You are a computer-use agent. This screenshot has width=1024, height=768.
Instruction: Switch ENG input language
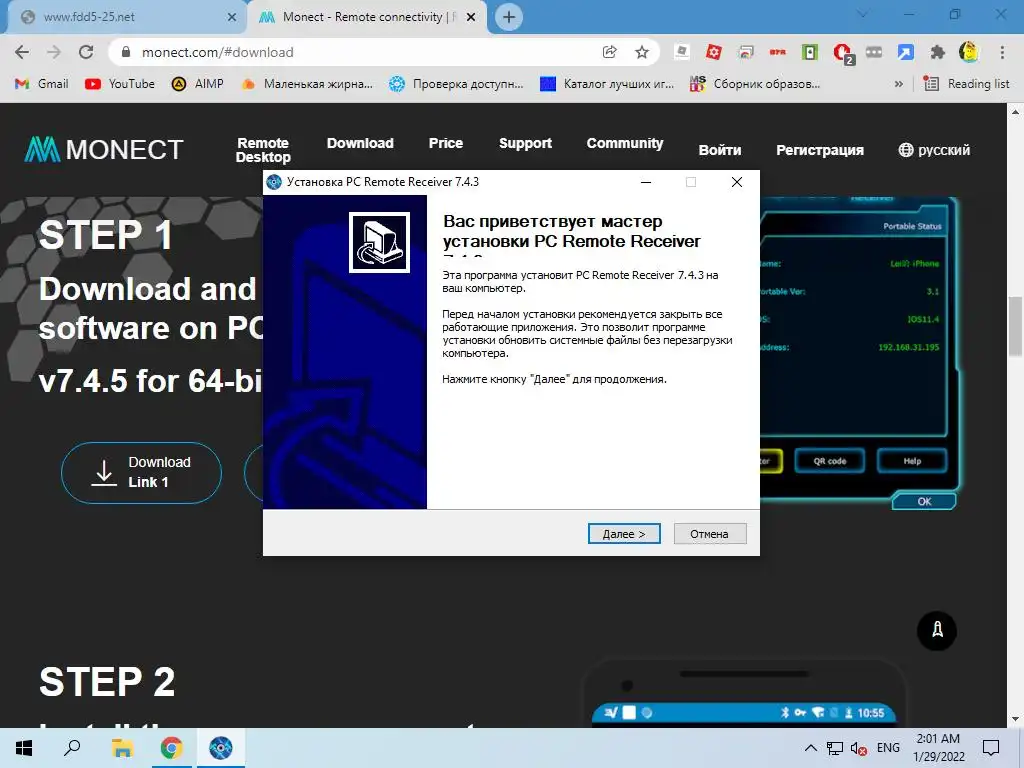tap(888, 748)
